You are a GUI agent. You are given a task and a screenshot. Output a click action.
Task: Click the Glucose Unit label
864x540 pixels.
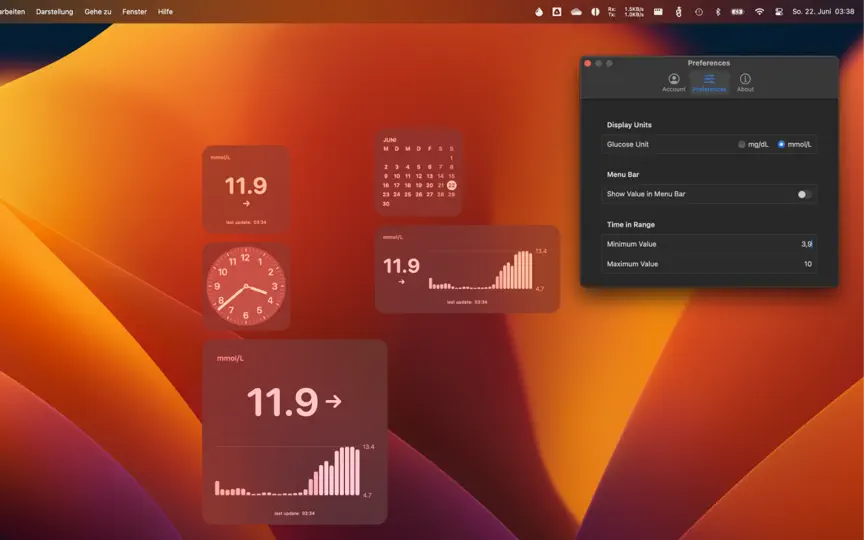pos(628,144)
